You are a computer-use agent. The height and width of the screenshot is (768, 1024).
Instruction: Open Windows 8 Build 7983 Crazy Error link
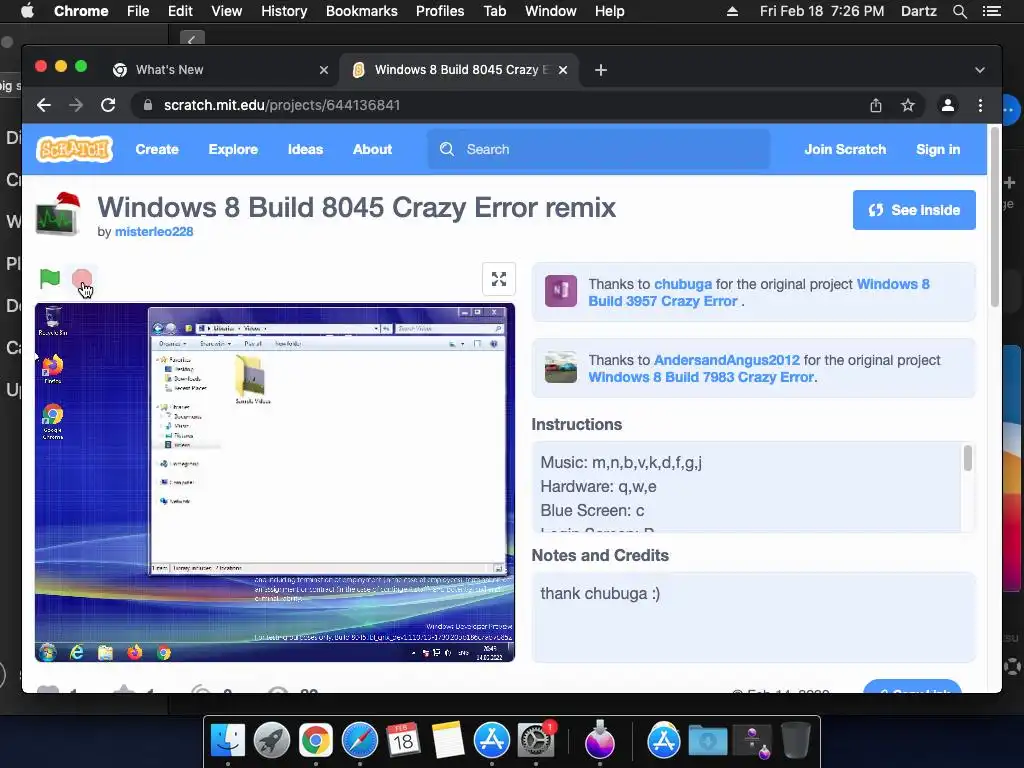tap(701, 377)
